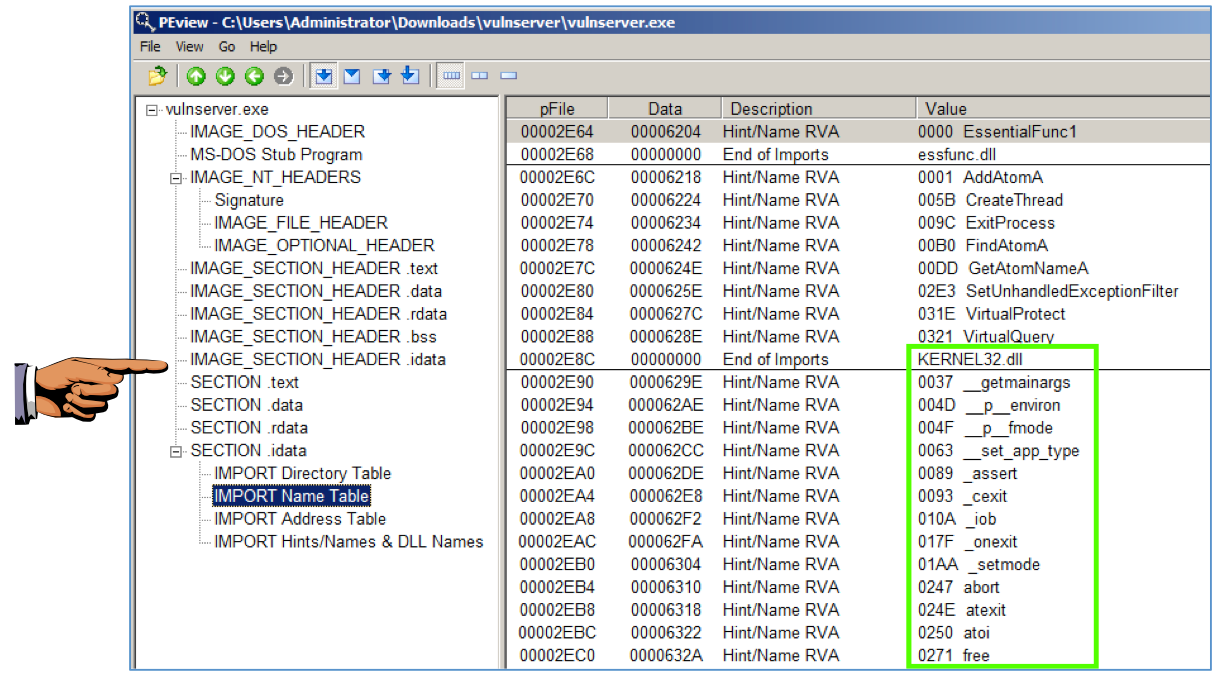
Task: Click the green down arrow toolbar button
Action: click(x=226, y=76)
